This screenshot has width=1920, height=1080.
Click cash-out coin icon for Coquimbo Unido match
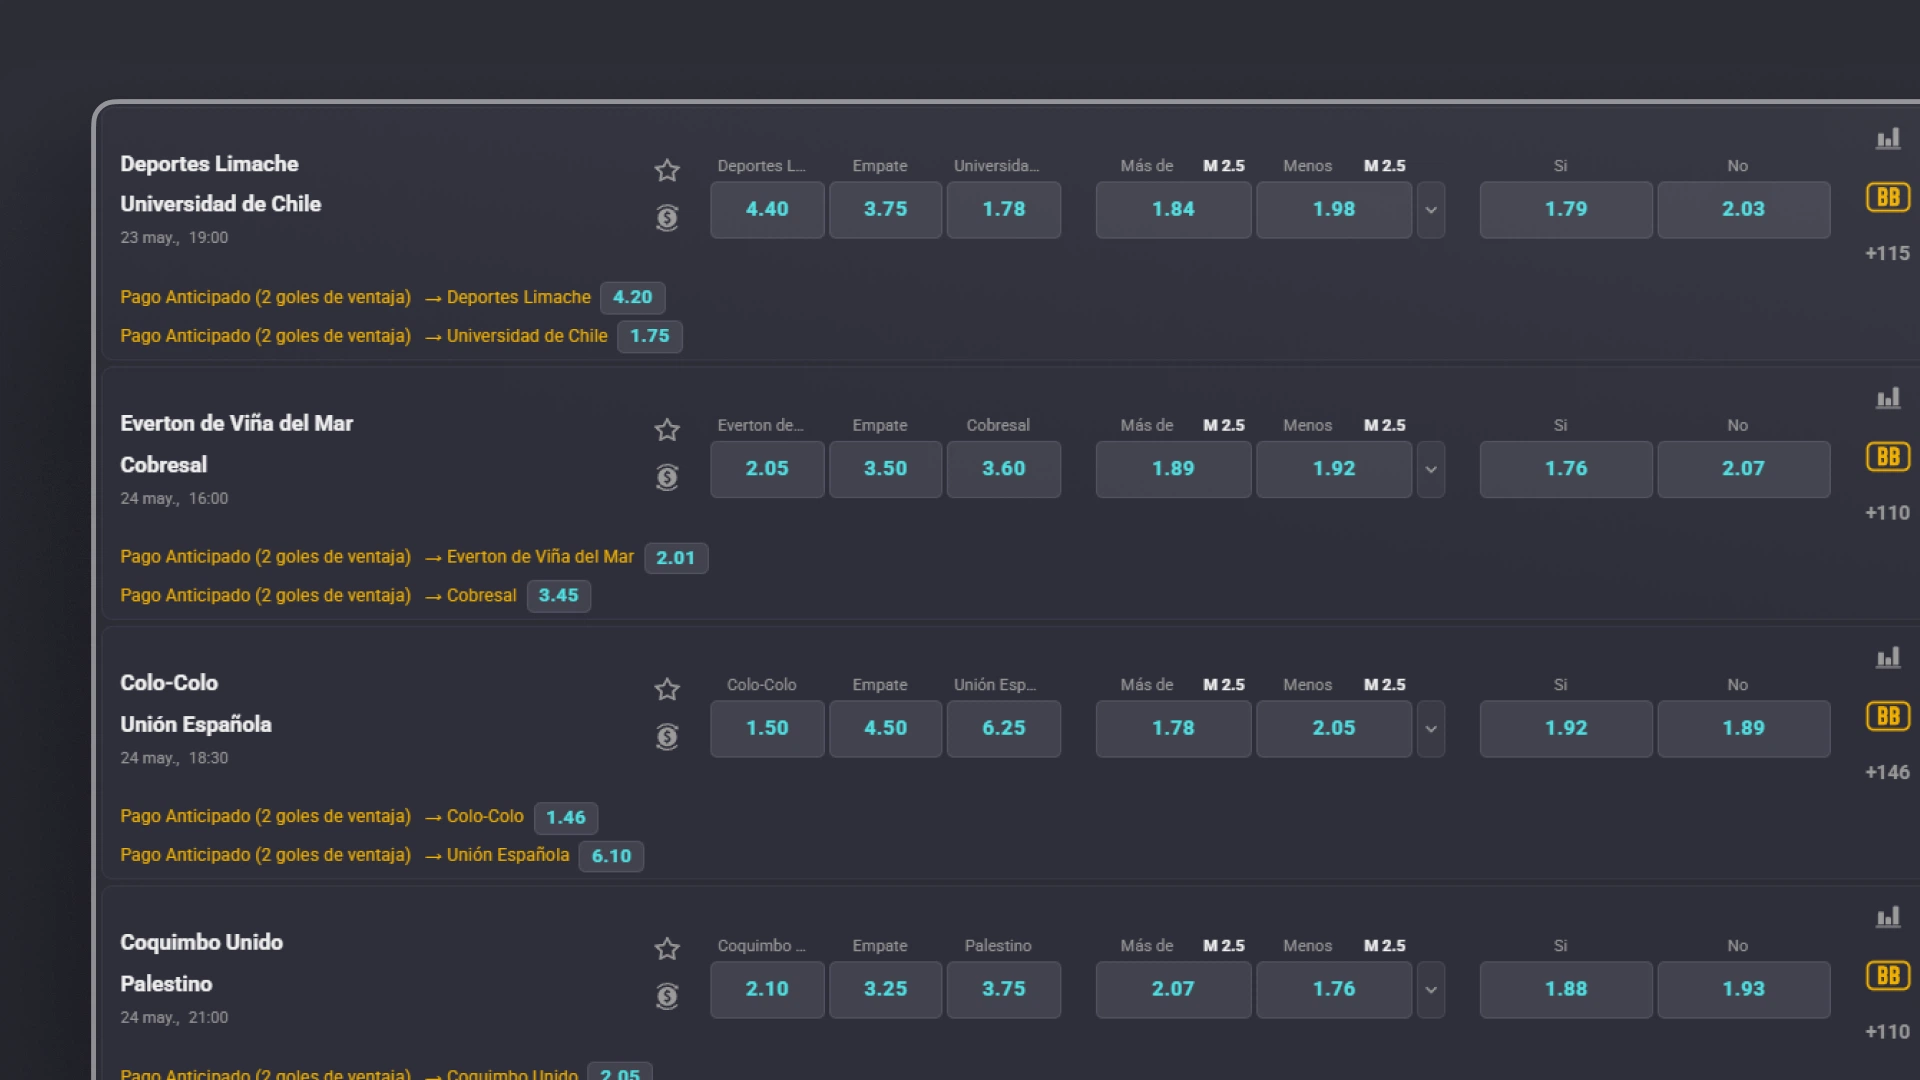coord(667,996)
